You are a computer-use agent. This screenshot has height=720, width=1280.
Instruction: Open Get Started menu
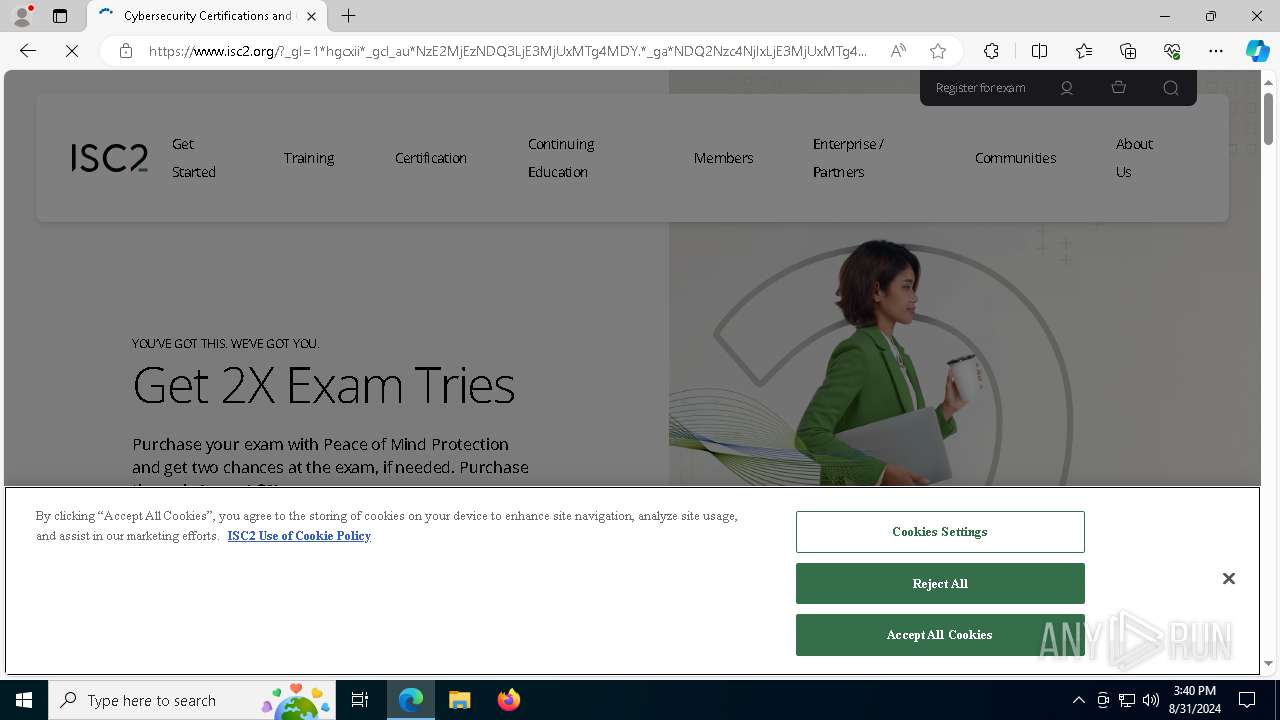194,158
